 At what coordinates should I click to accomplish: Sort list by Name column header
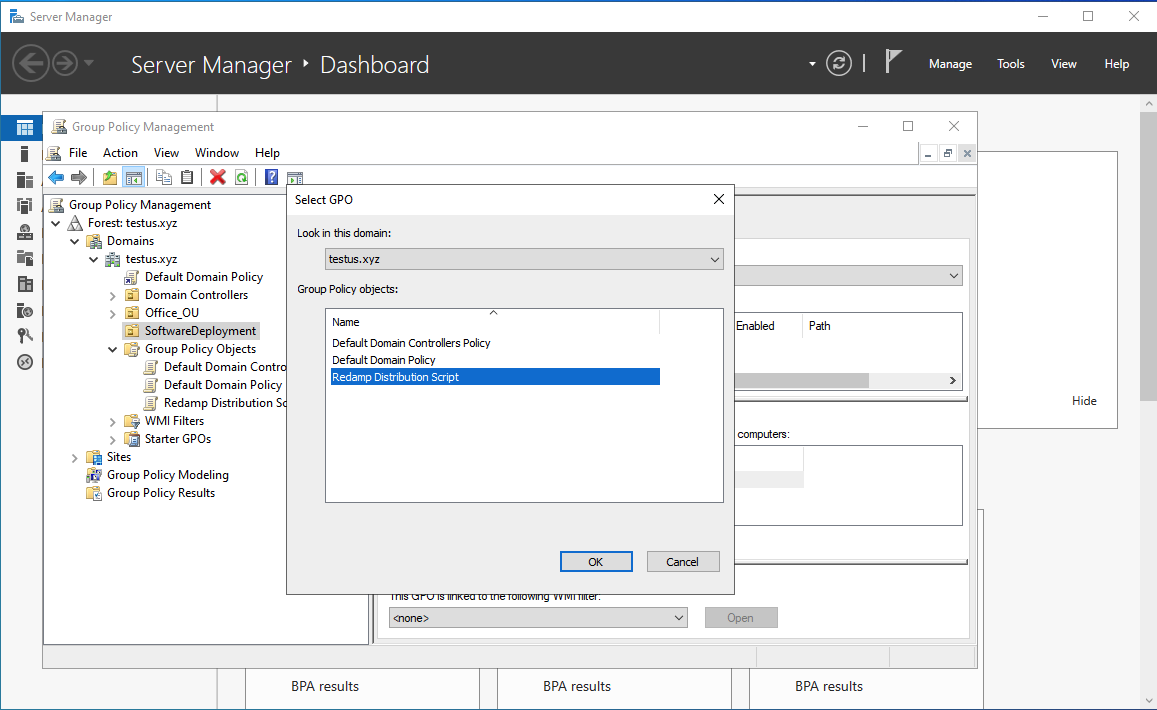click(x=492, y=322)
